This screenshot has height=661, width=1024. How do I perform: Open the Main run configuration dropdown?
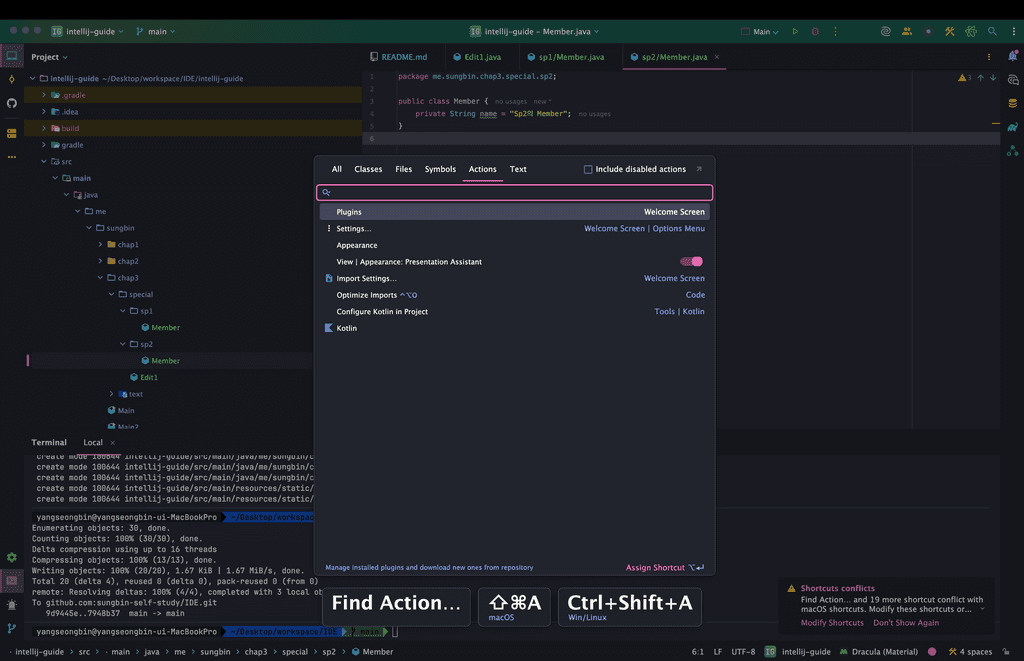coord(760,32)
